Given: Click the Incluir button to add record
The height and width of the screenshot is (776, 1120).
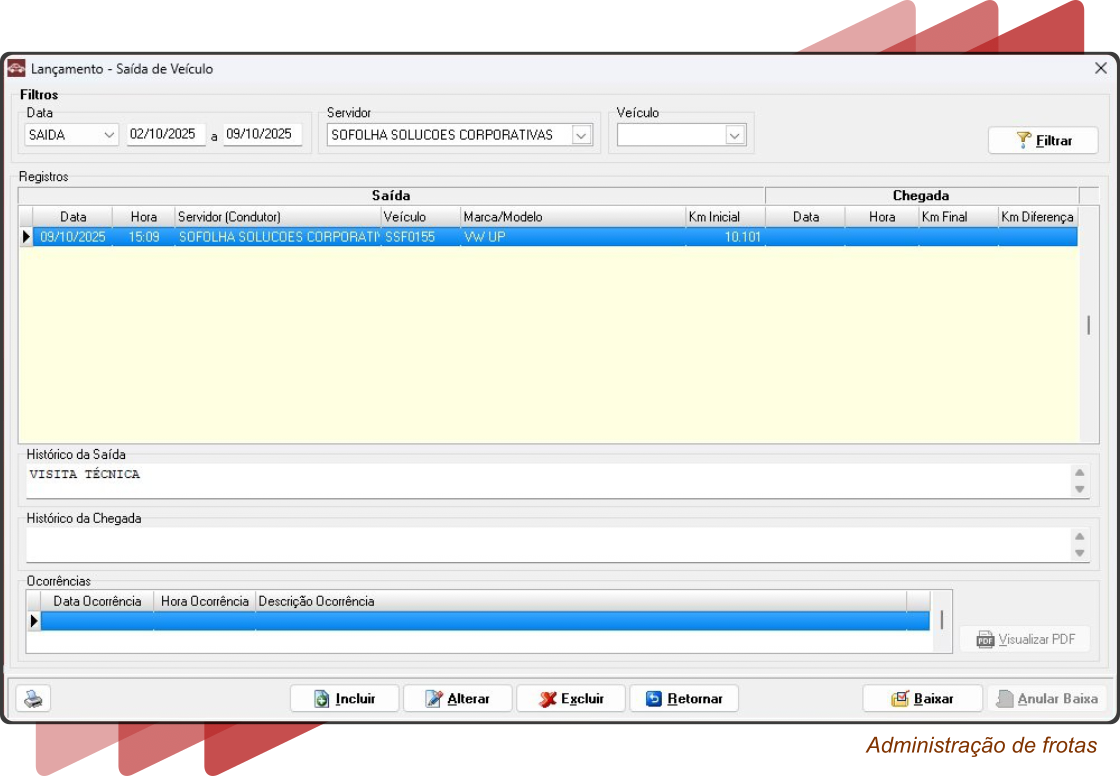Looking at the screenshot, I should click(x=345, y=699).
